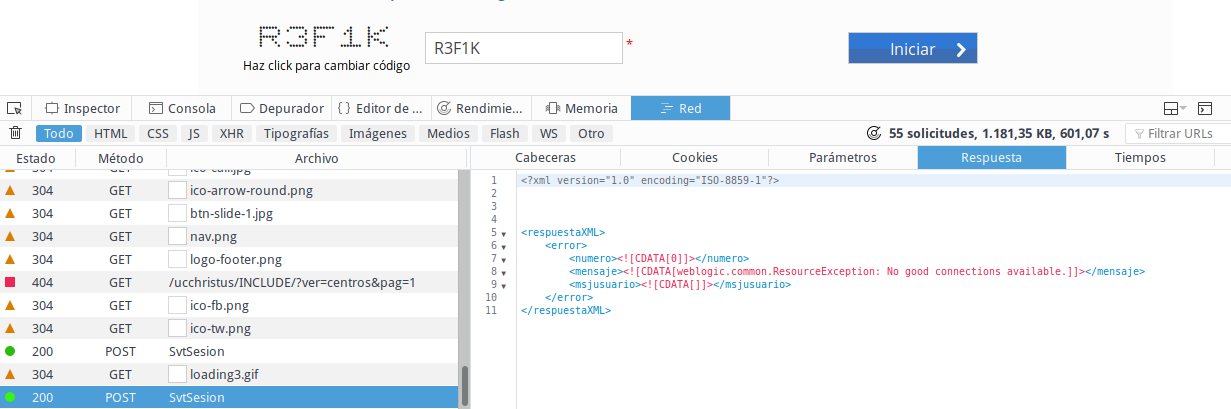
Task: Click the captcha image R3F1K to change code
Action: coord(323,38)
